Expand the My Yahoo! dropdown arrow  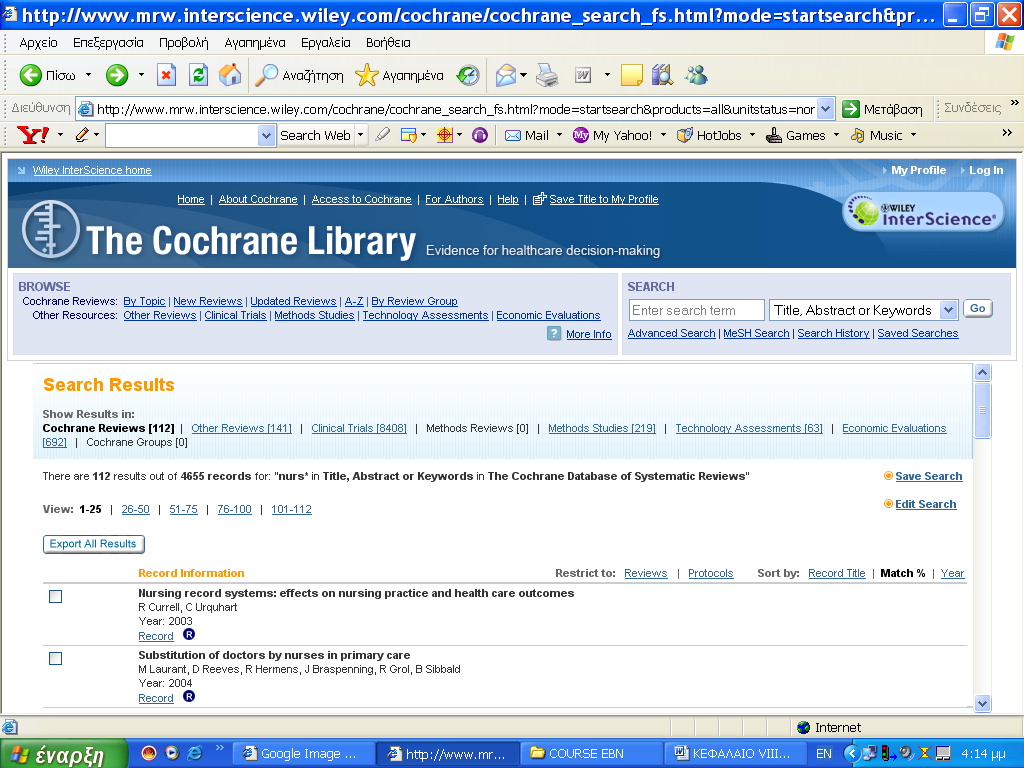coord(664,135)
